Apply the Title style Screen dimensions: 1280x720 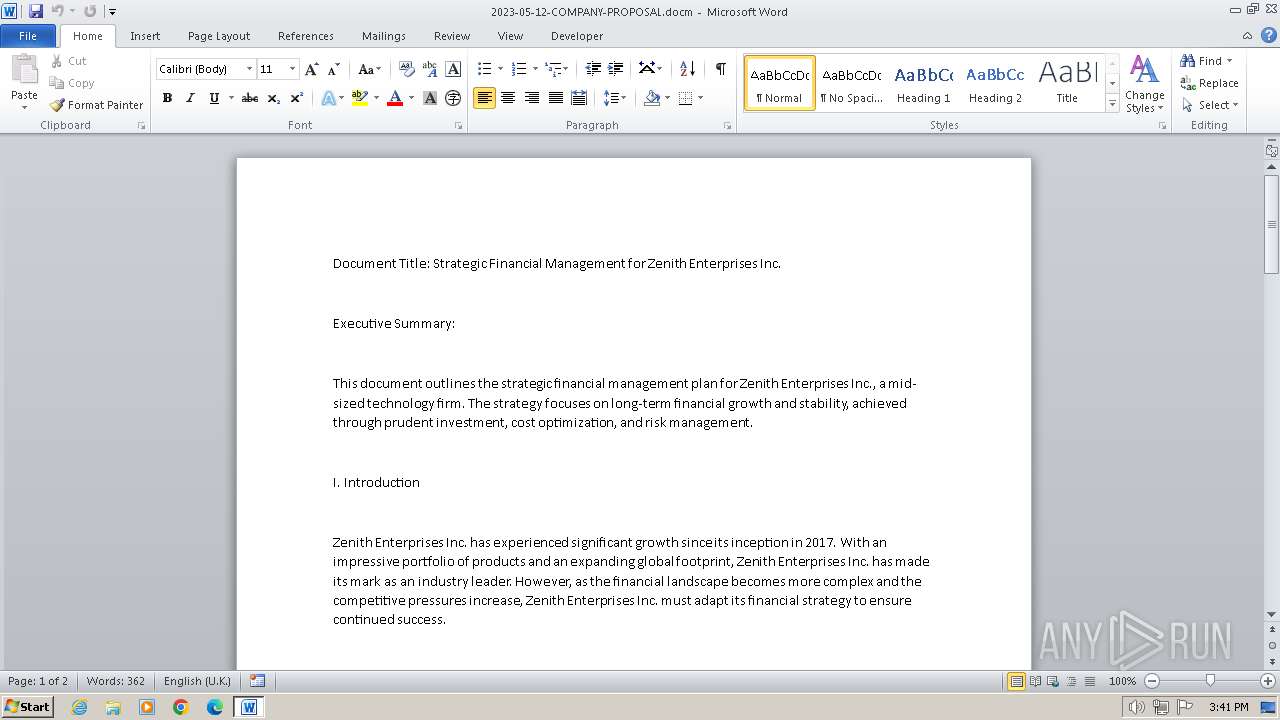click(1067, 83)
